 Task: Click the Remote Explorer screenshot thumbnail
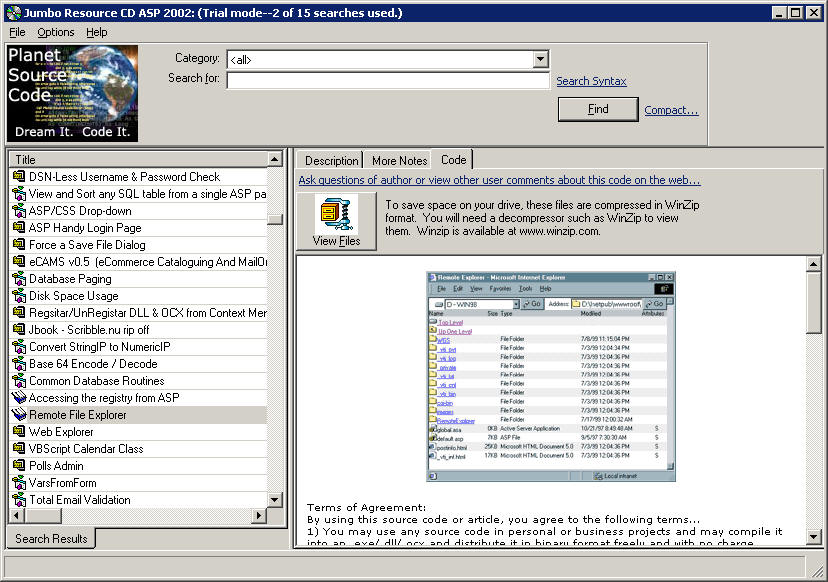coord(551,377)
